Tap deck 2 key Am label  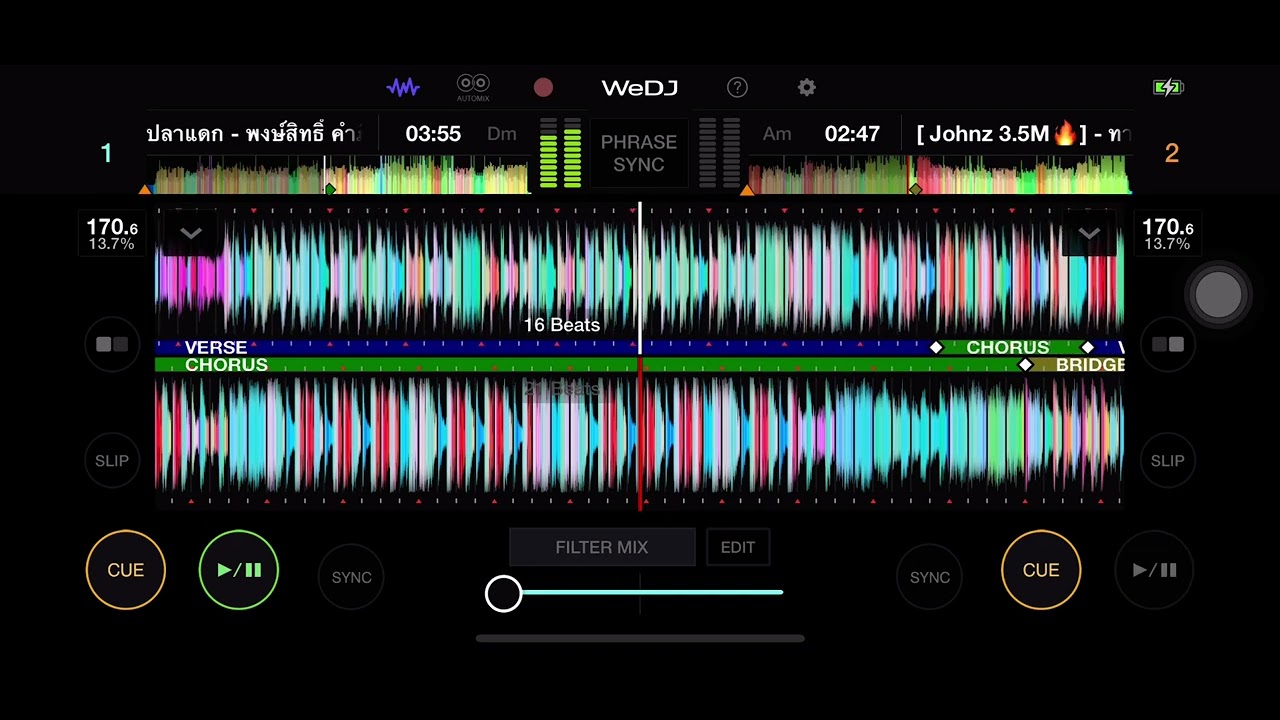(x=777, y=134)
